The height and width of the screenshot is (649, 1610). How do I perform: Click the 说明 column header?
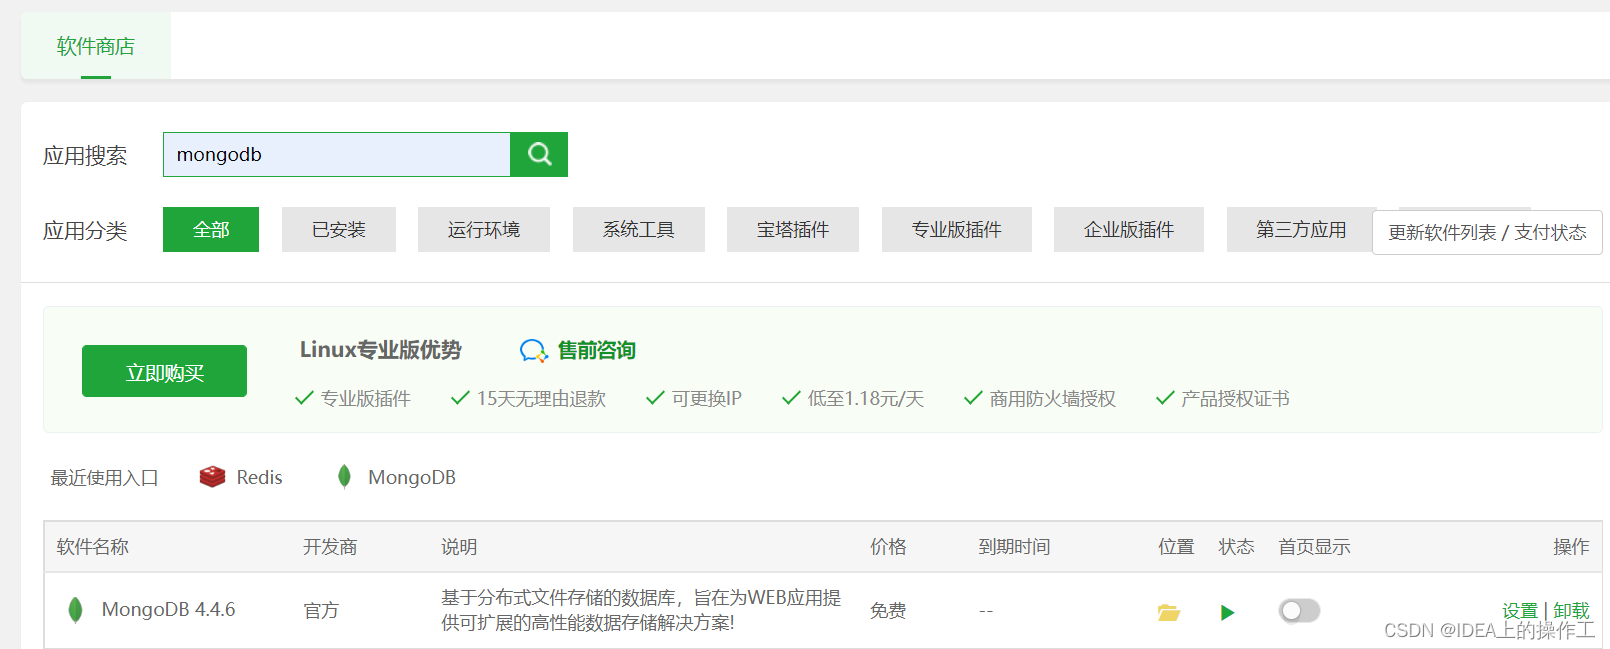pos(459,547)
